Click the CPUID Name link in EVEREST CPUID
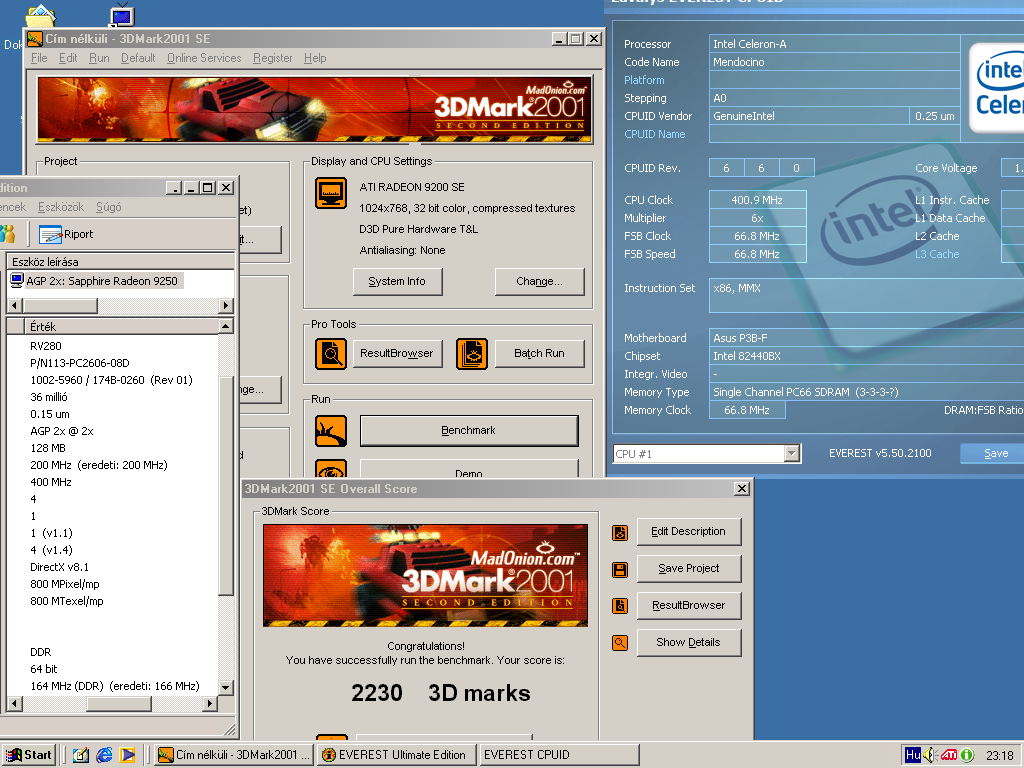The height and width of the screenshot is (768, 1024). (x=654, y=135)
